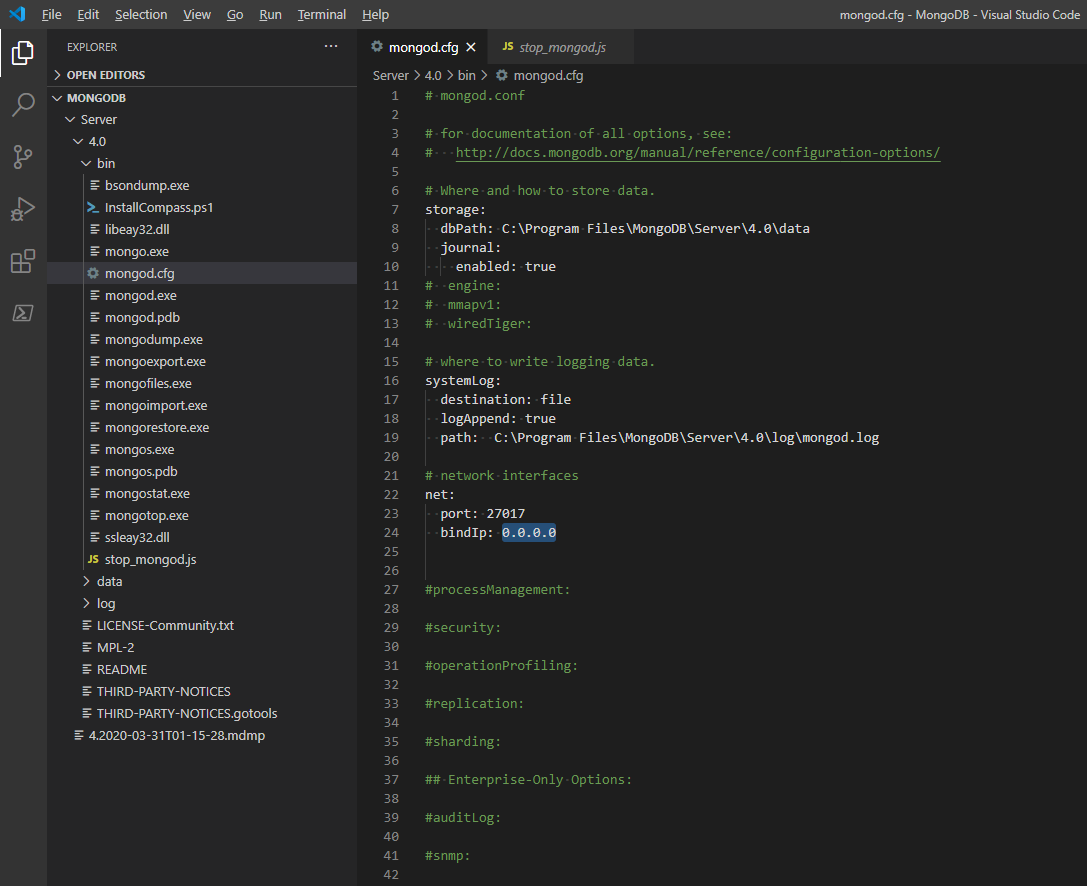Select mongos.exe in the file tree
Screen dimensions: 1087x886
click(202, 449)
